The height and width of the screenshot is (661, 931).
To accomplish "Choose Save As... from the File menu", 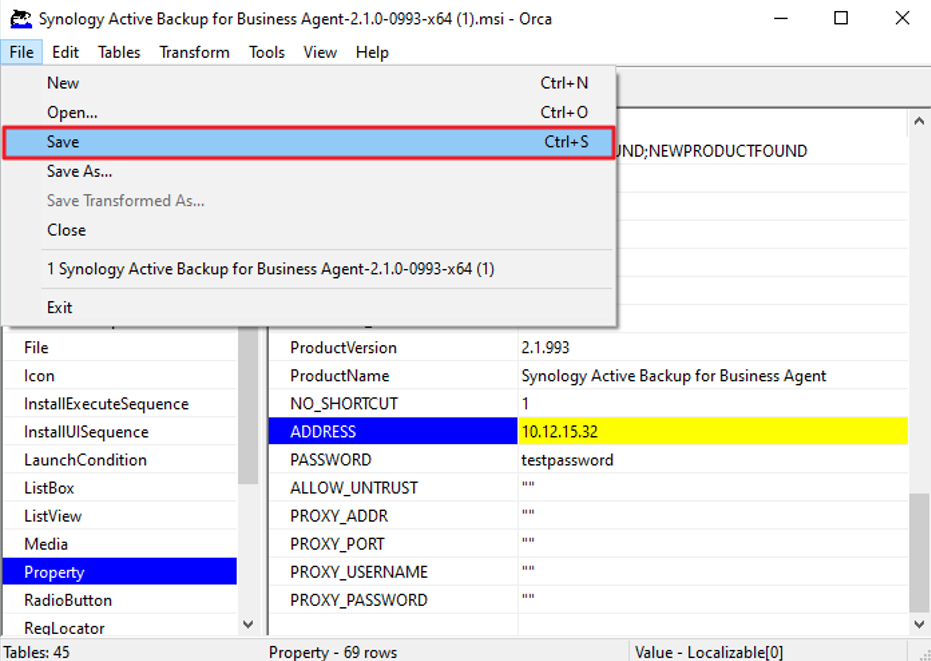I will 308,172.
